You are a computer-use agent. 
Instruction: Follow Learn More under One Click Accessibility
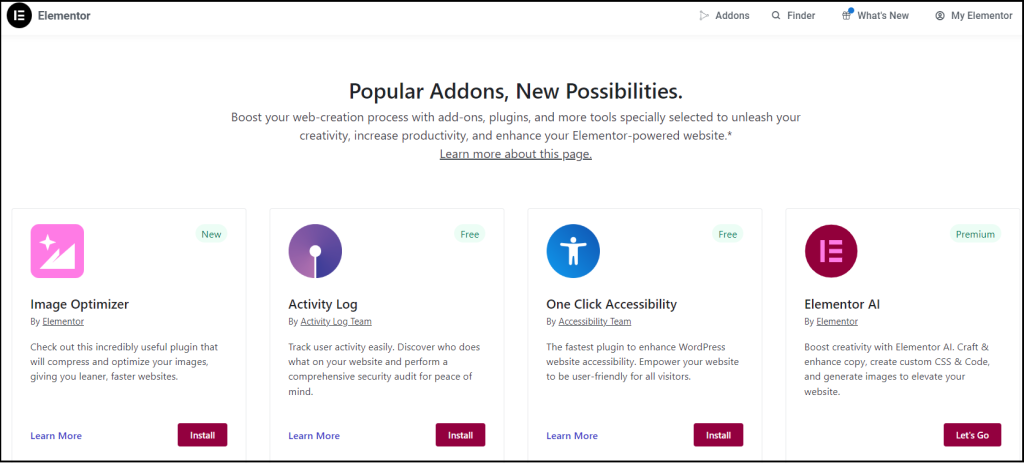click(572, 436)
